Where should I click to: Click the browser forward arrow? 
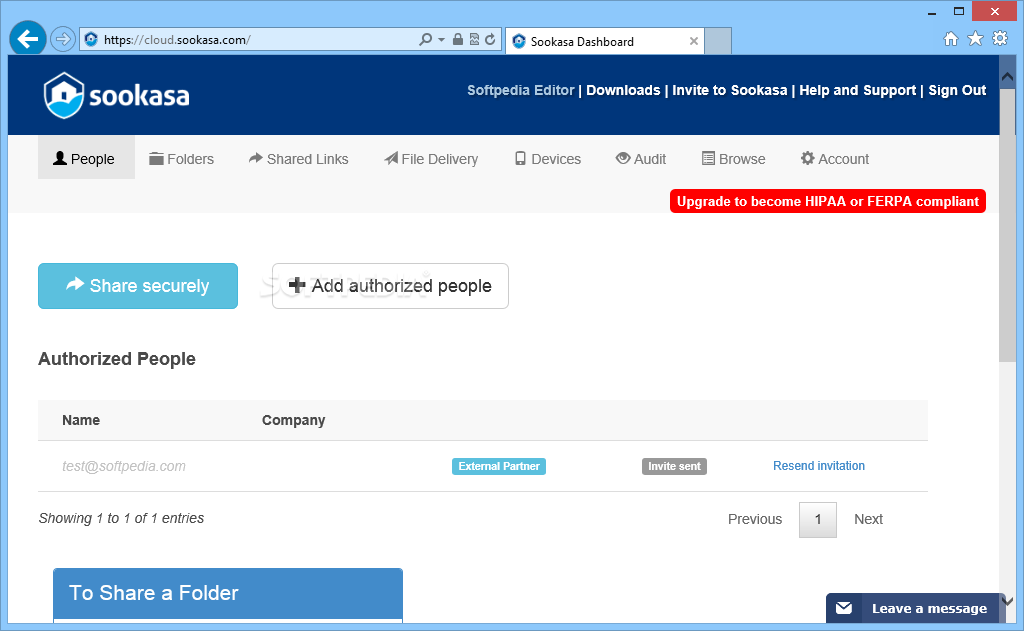63,39
